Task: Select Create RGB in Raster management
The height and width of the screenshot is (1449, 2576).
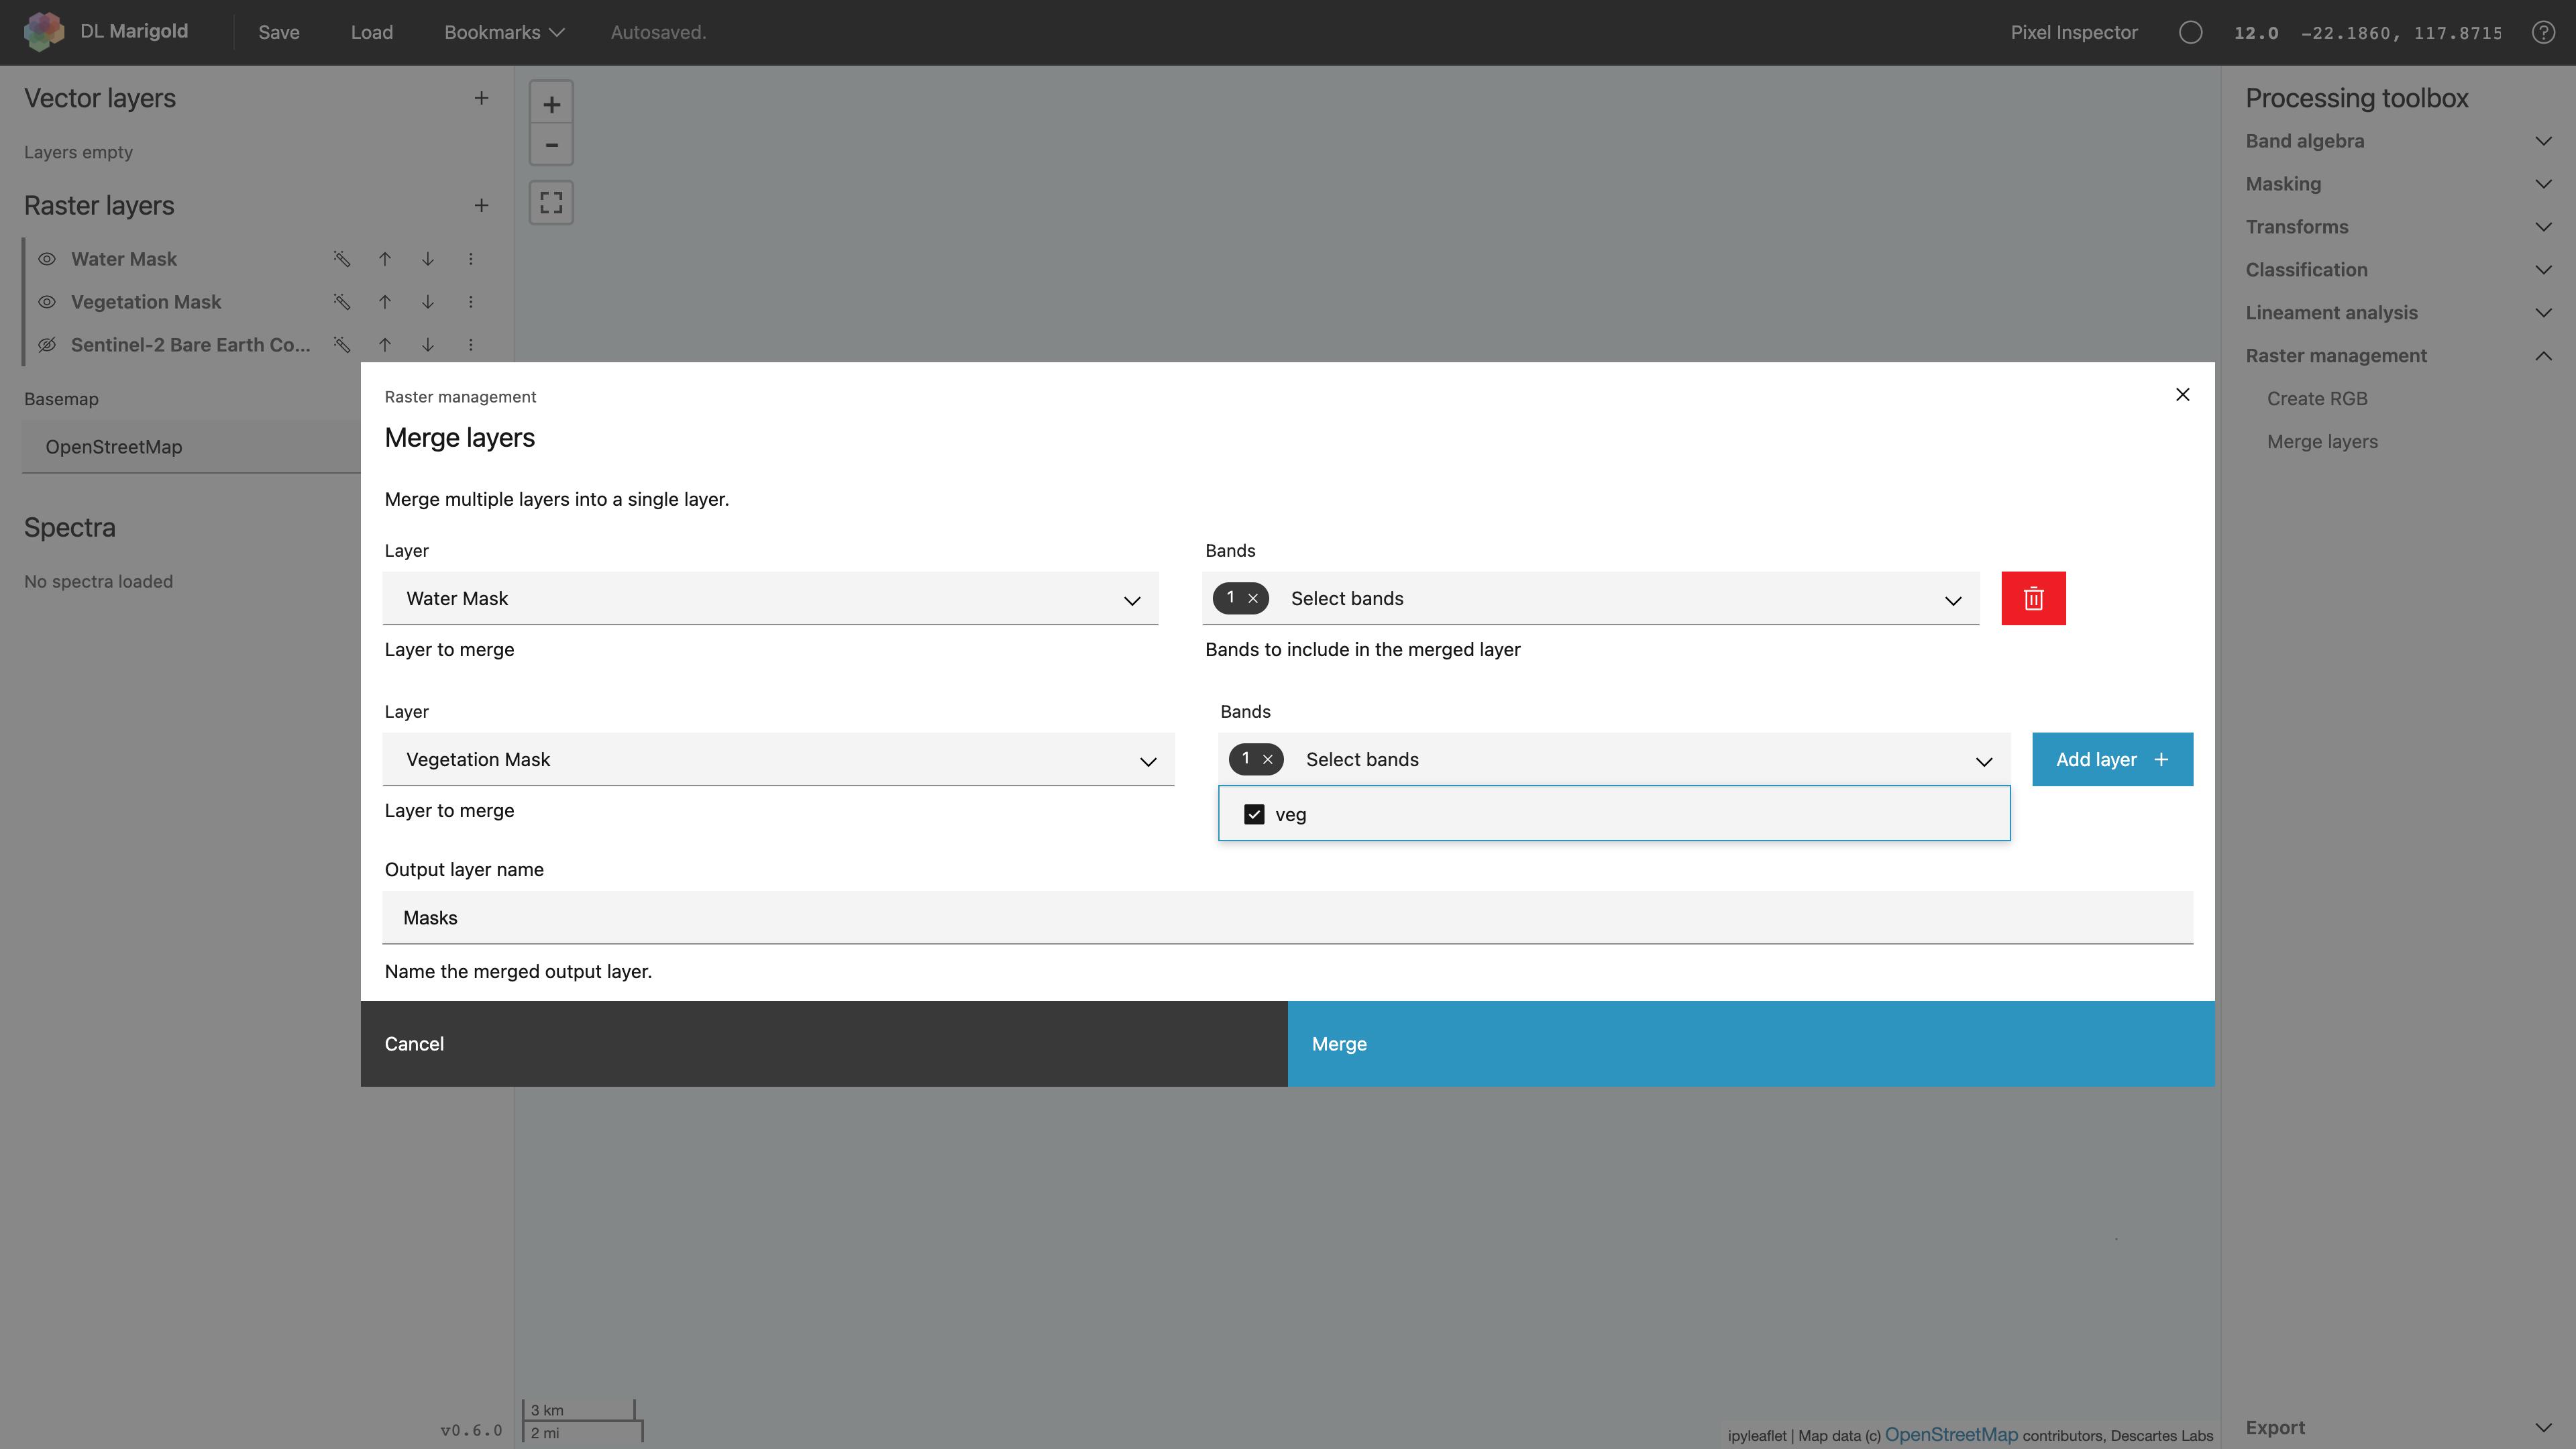Action: (x=2317, y=398)
